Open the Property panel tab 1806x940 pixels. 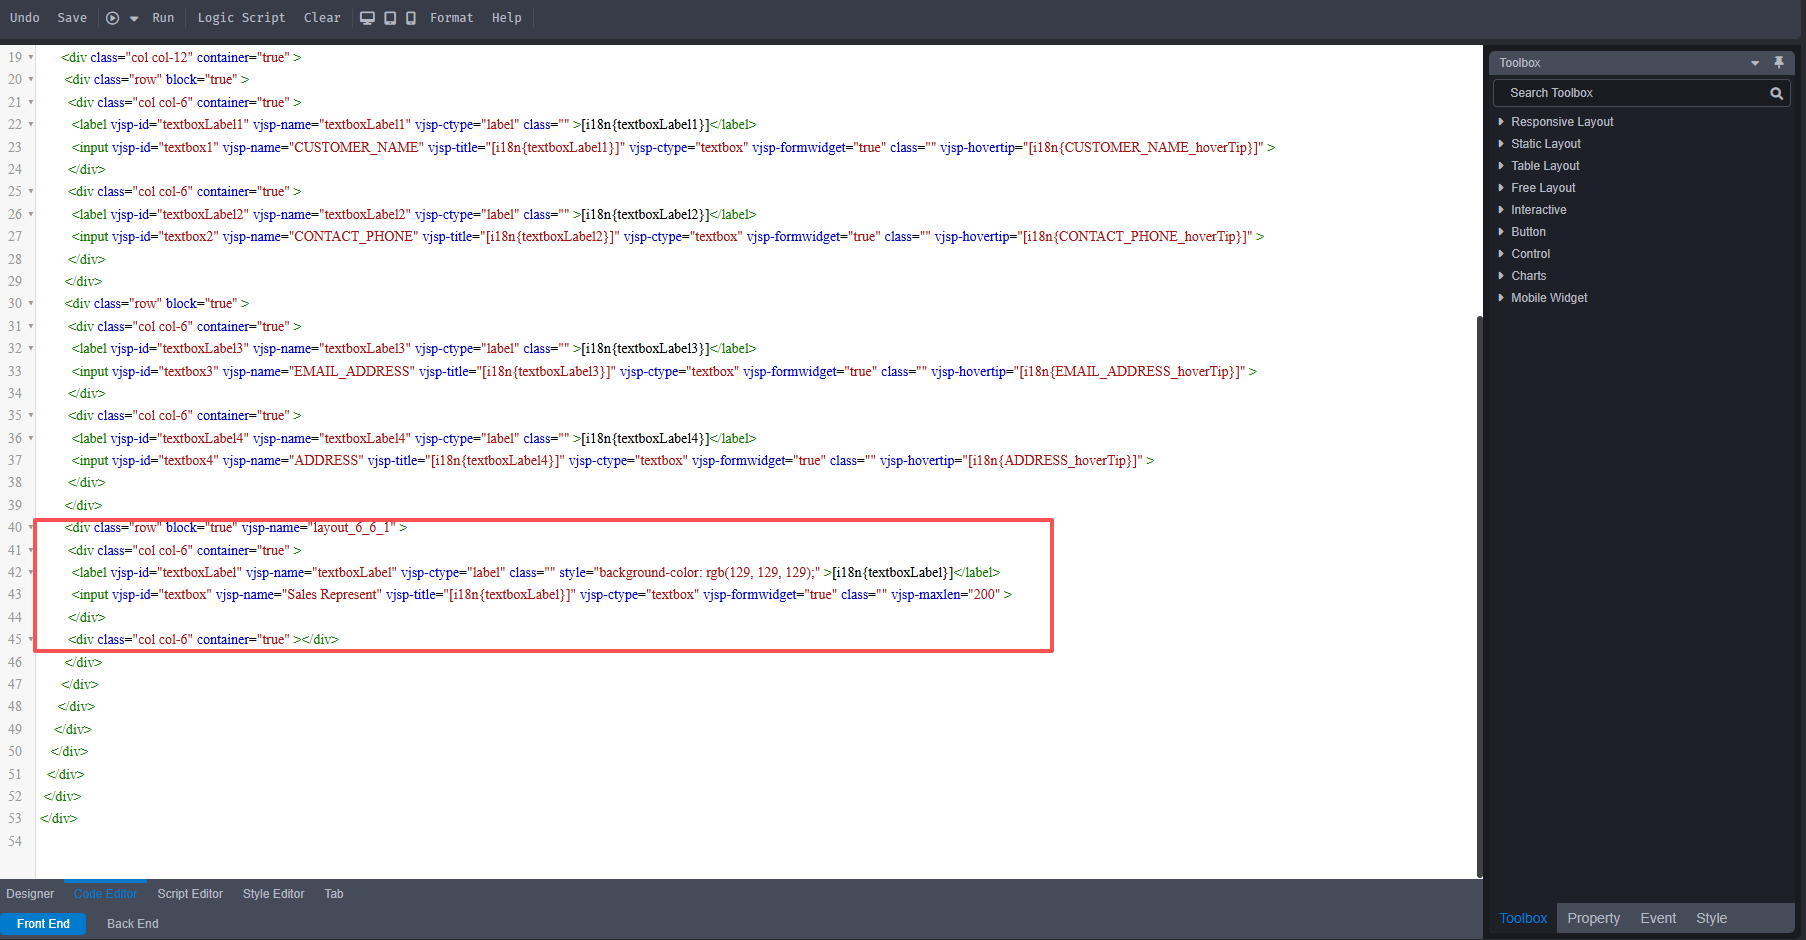pos(1593,918)
